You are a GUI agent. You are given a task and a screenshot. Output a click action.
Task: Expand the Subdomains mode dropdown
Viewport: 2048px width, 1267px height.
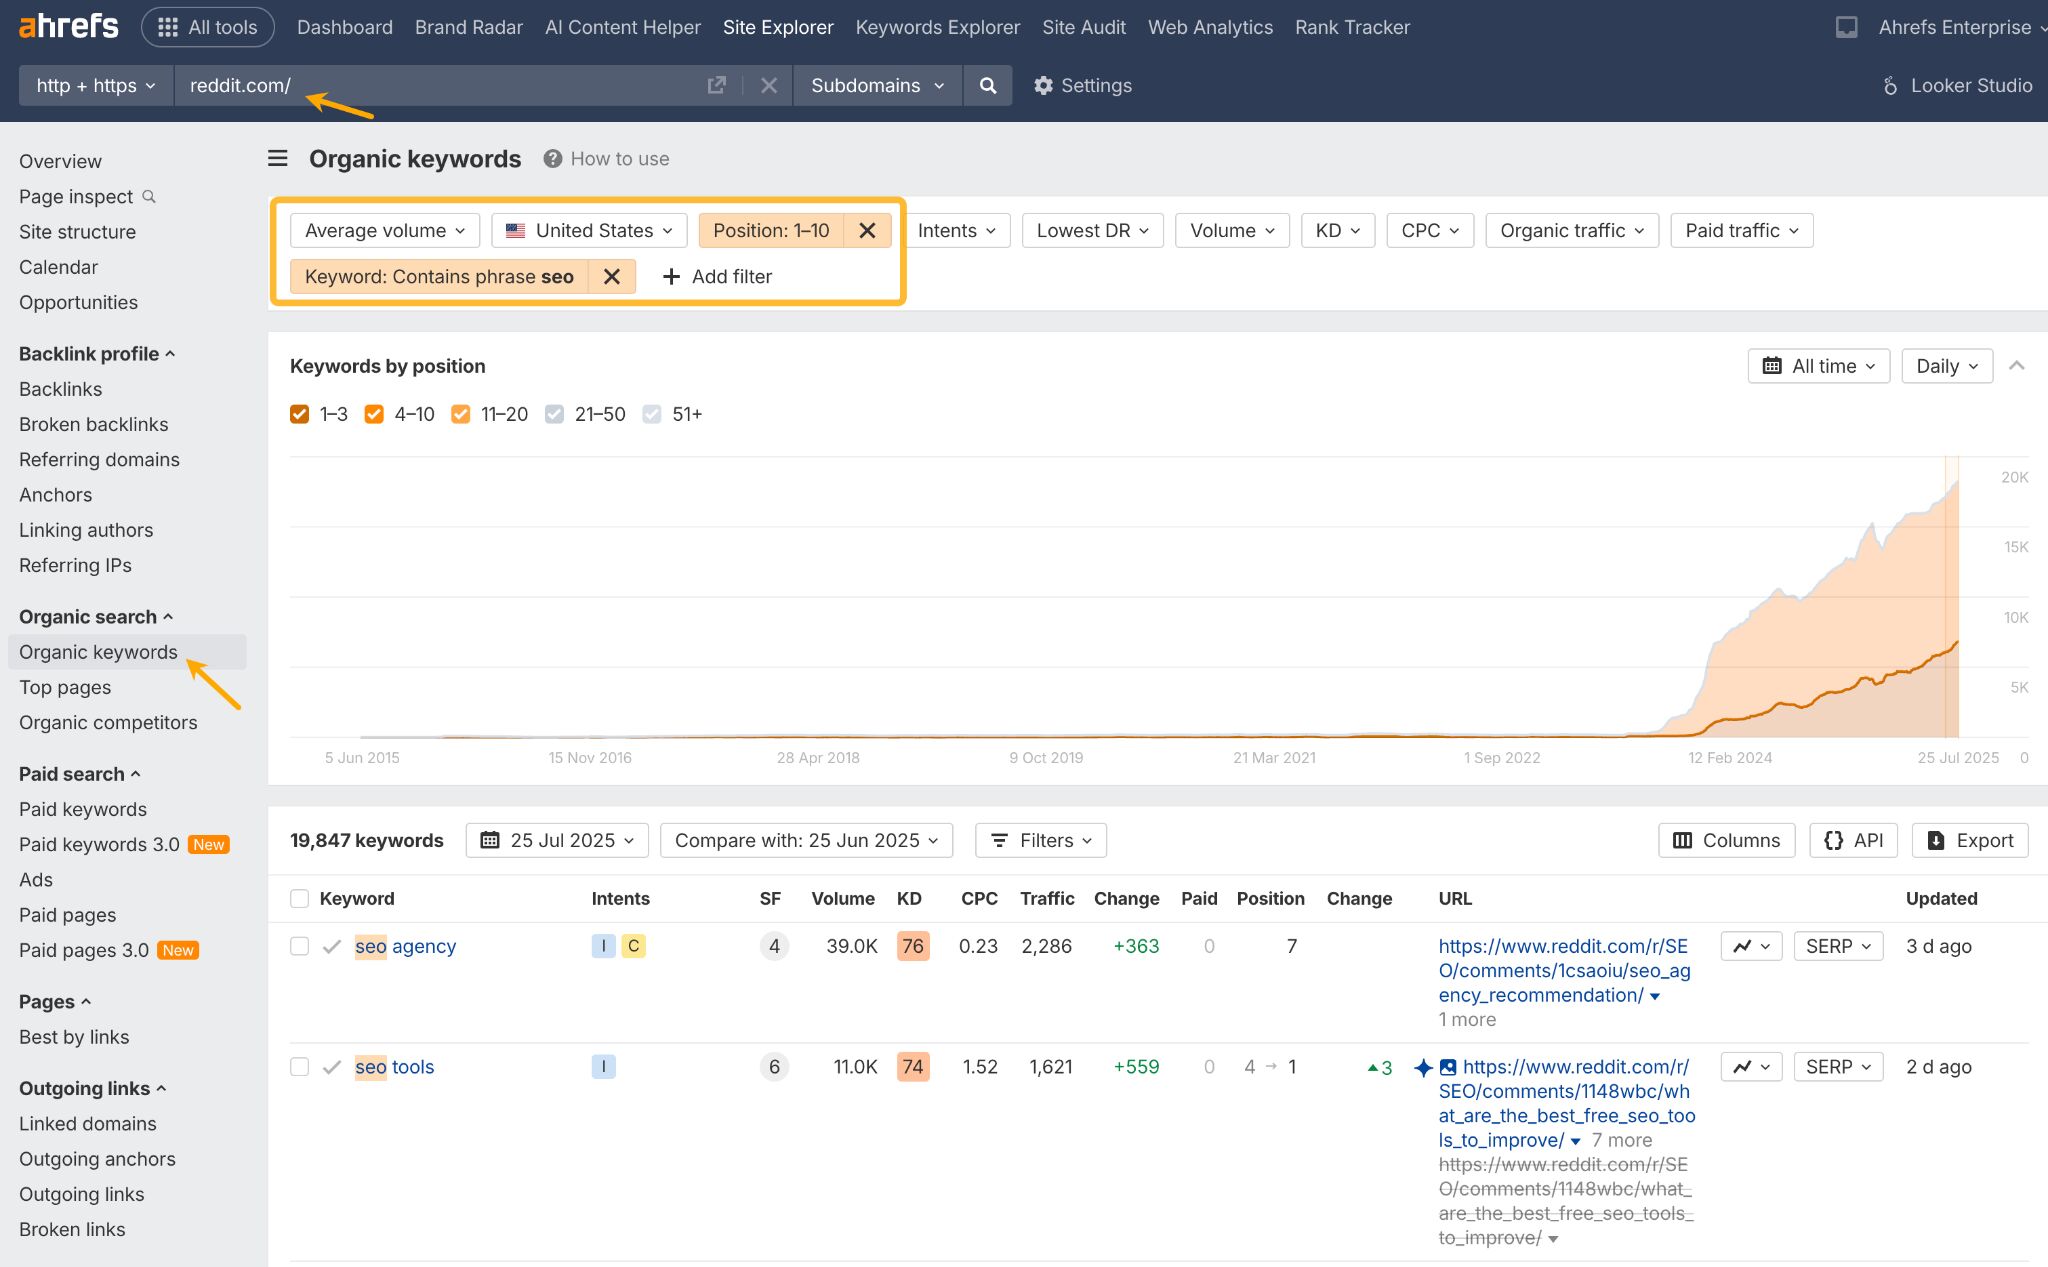click(877, 86)
